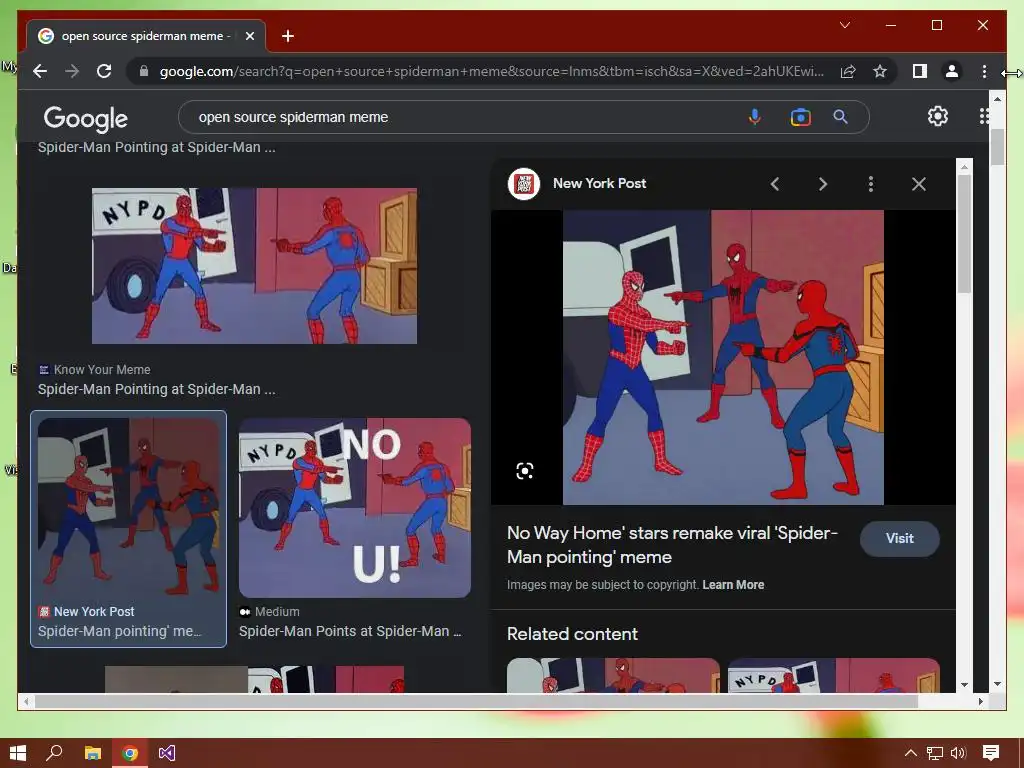Image resolution: width=1024 pixels, height=768 pixels.
Task: Click the preview panel scroll down arrow
Action: [x=965, y=684]
